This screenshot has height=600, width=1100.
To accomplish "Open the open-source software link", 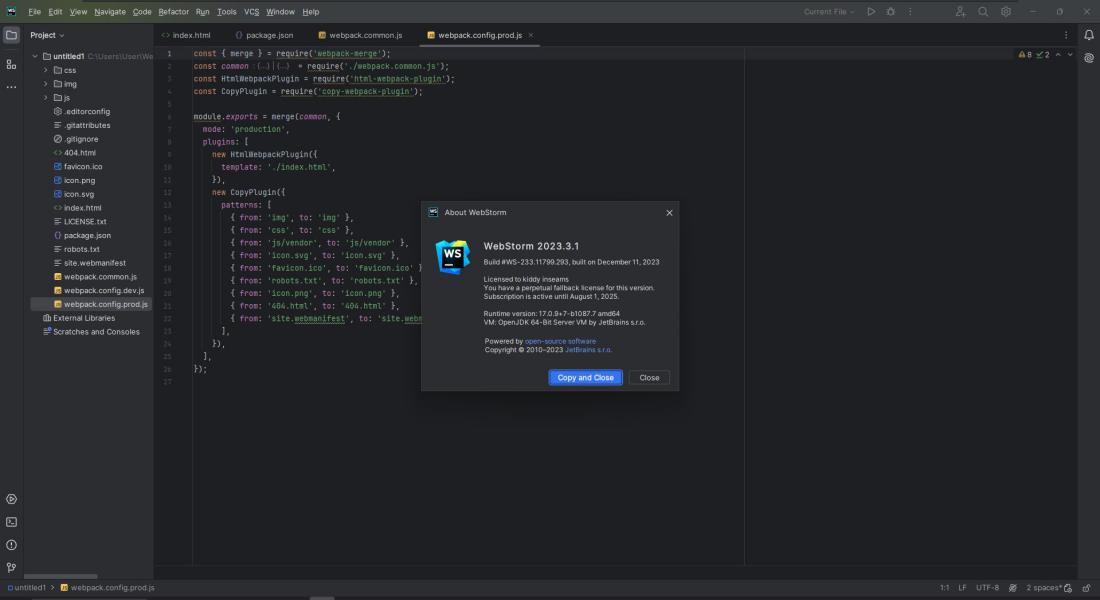I will tap(561, 341).
